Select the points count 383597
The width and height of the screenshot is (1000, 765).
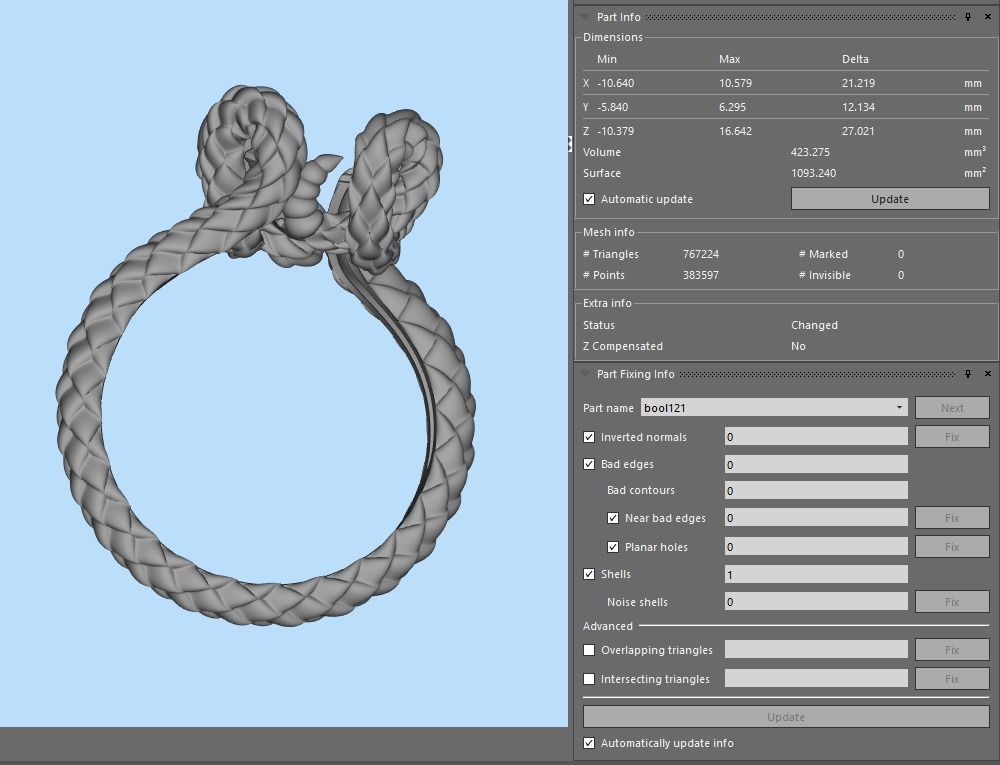(701, 275)
